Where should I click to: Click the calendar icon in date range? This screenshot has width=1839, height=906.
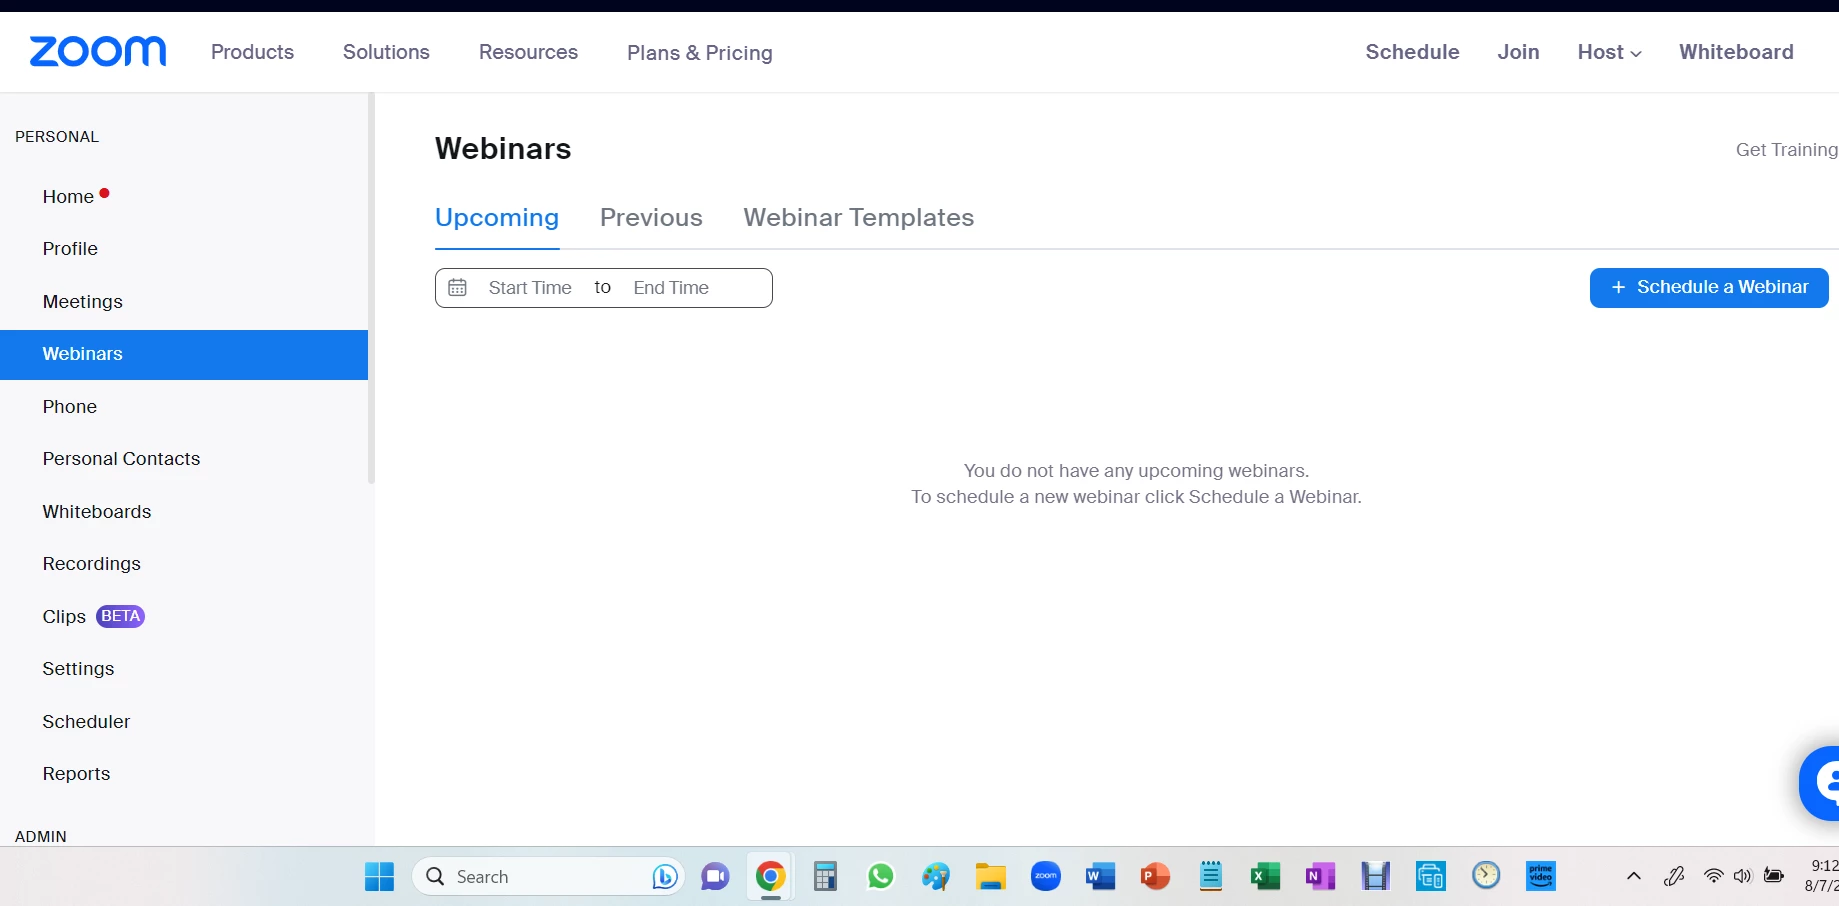pyautogui.click(x=457, y=288)
